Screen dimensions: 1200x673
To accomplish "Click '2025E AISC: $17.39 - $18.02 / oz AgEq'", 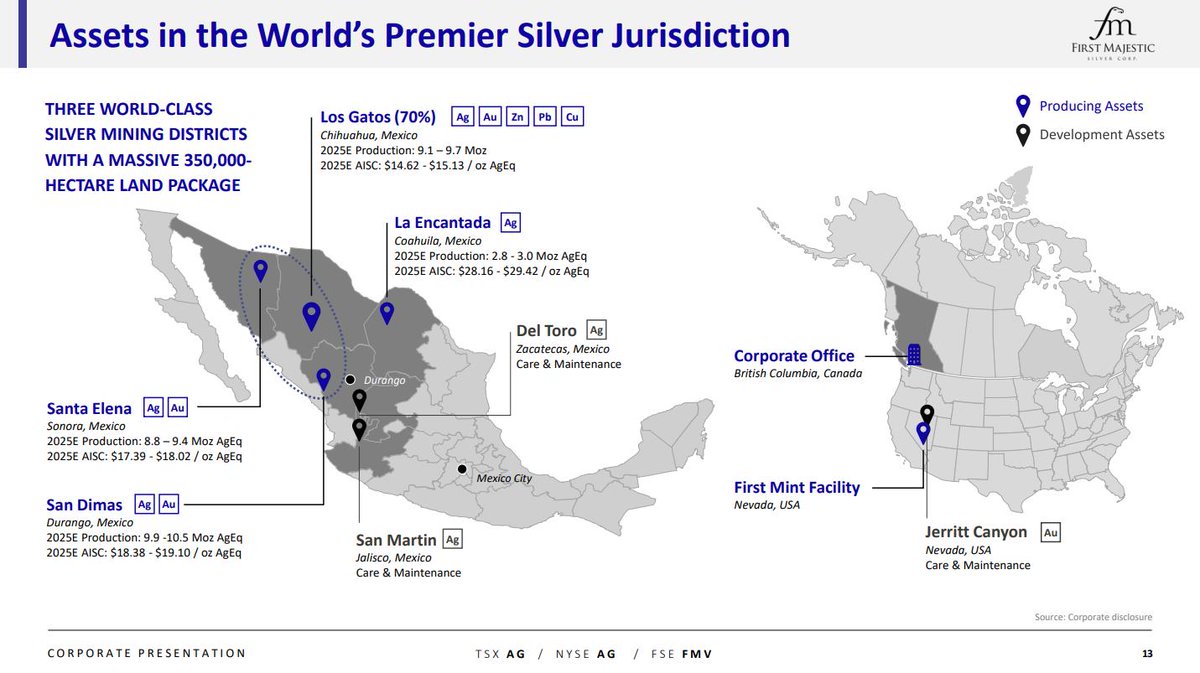I will coord(144,456).
